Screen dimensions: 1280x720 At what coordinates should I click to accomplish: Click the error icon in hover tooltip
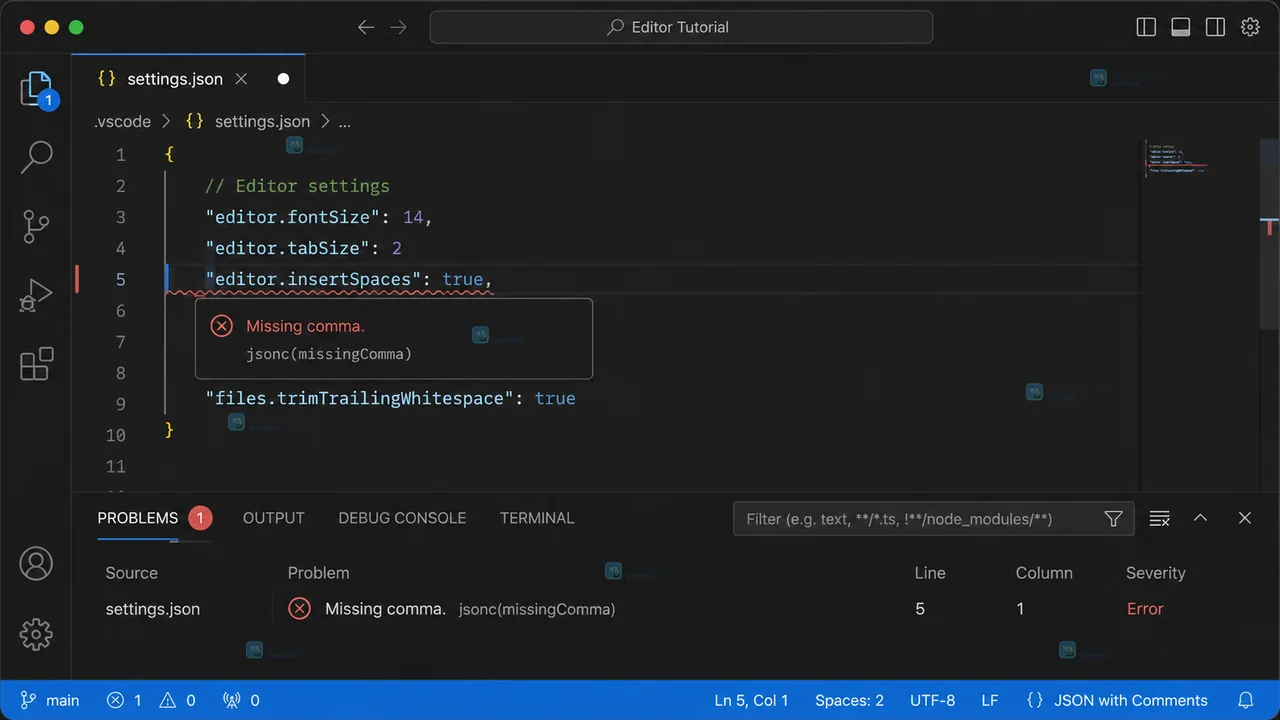coord(221,326)
